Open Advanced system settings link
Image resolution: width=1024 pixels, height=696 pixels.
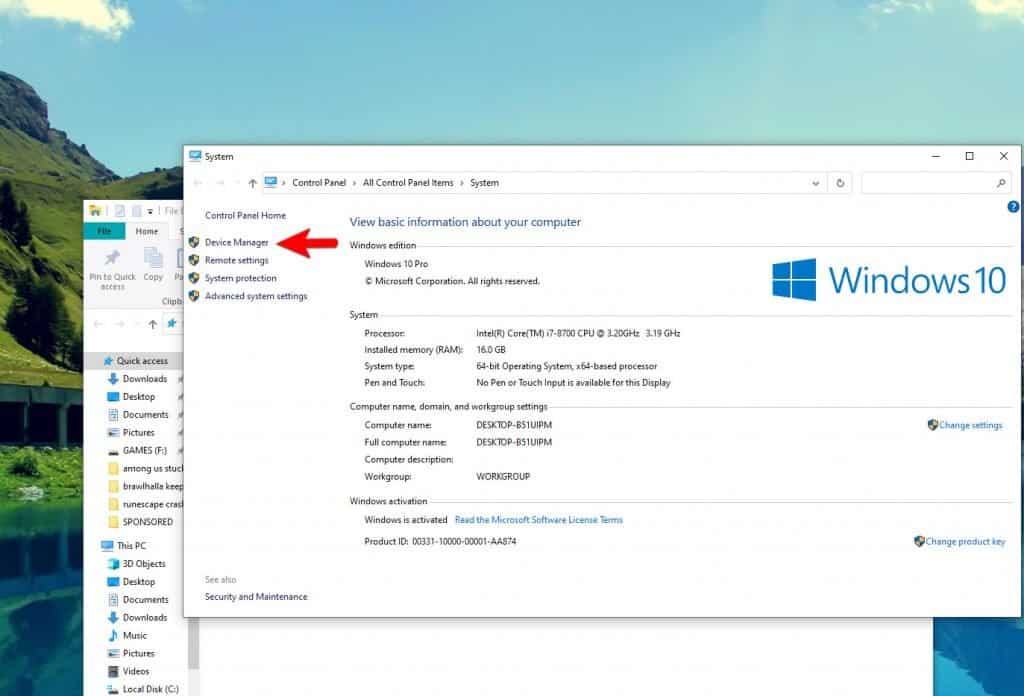(256, 296)
